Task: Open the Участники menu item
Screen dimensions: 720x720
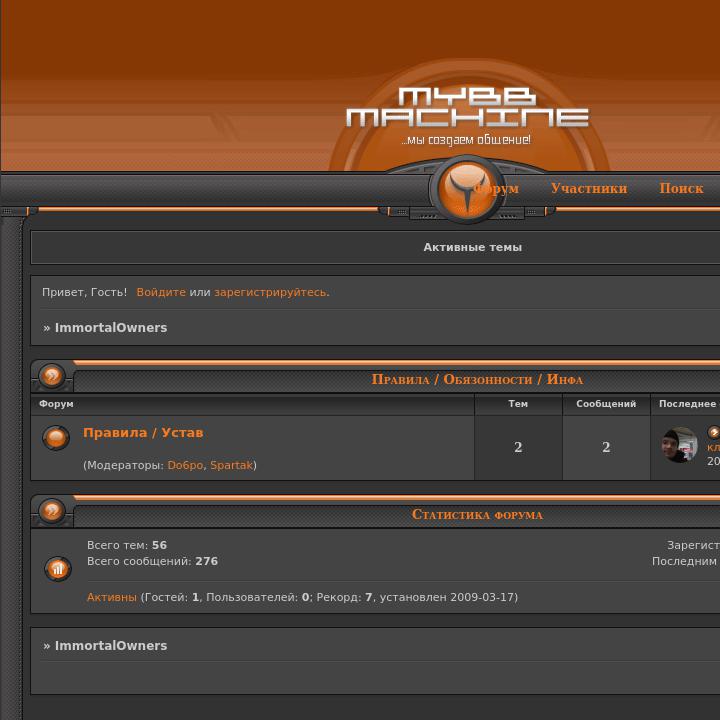Action: click(x=589, y=188)
